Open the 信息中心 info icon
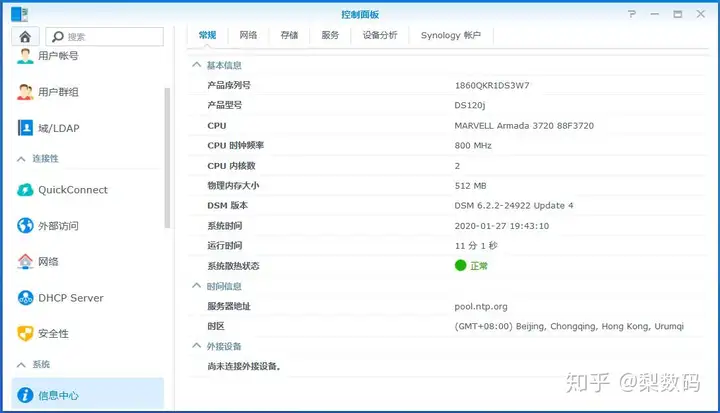Viewport: 720px width, 413px height. tap(25, 395)
